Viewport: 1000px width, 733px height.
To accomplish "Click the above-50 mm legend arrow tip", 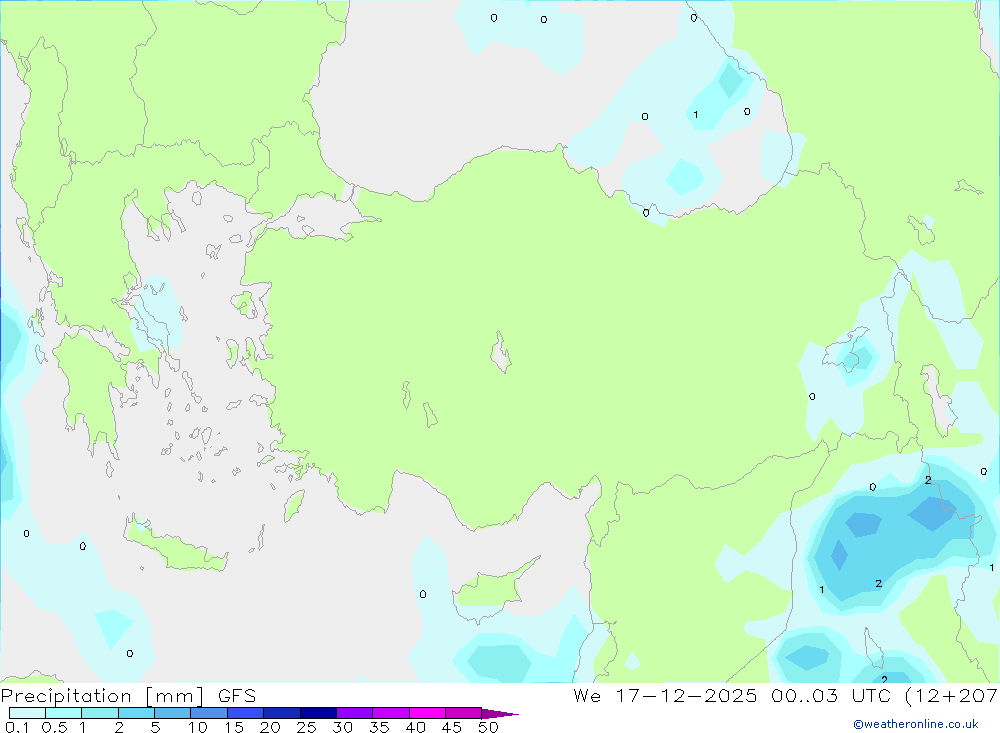I will click(x=500, y=714).
